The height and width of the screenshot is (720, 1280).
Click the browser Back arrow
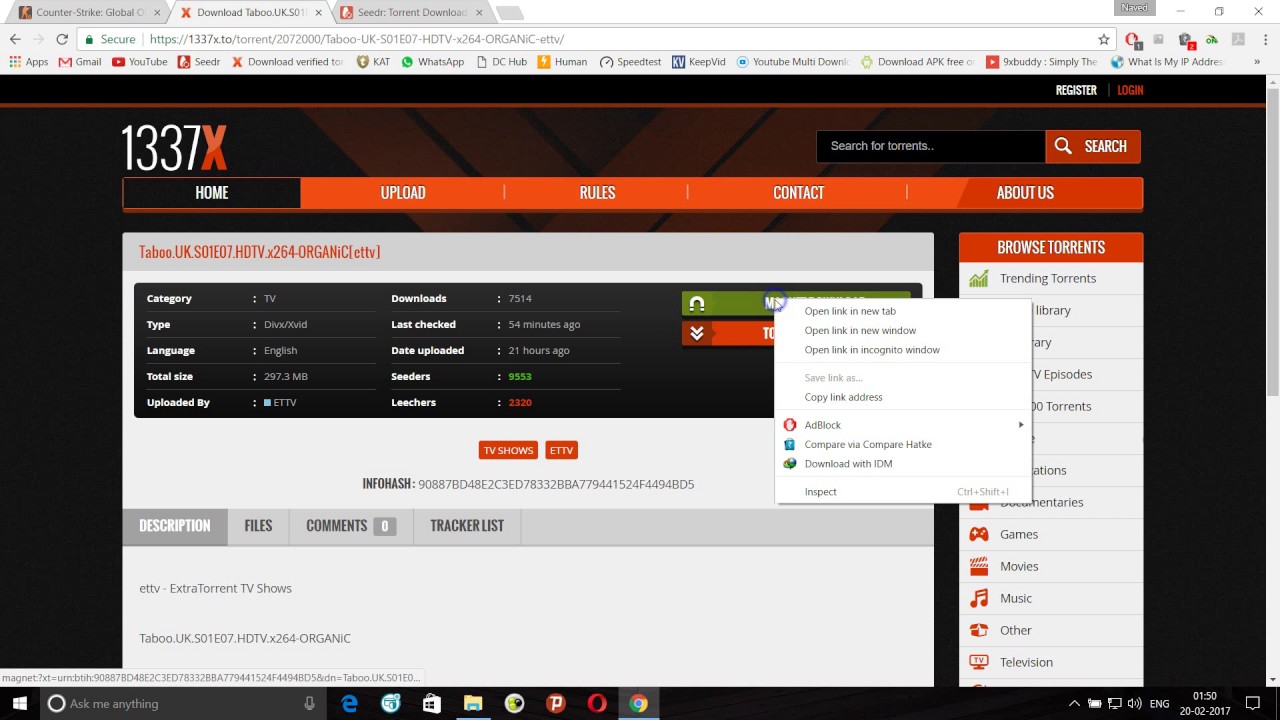tap(15, 39)
